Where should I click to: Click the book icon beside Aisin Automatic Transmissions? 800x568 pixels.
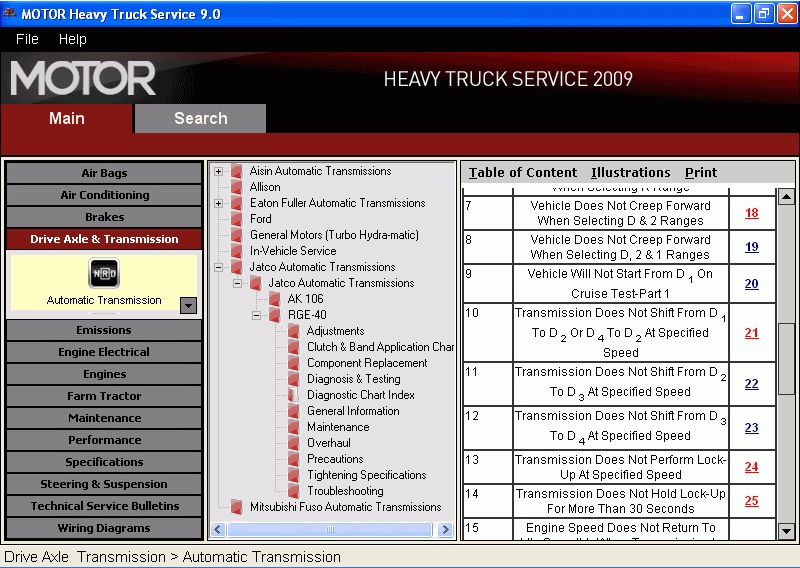(x=236, y=171)
